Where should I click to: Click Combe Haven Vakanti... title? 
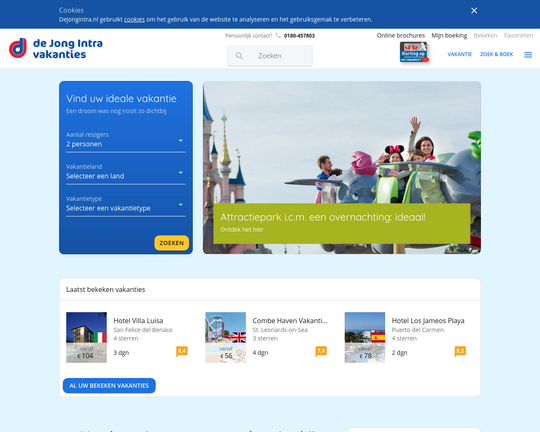tap(290, 321)
